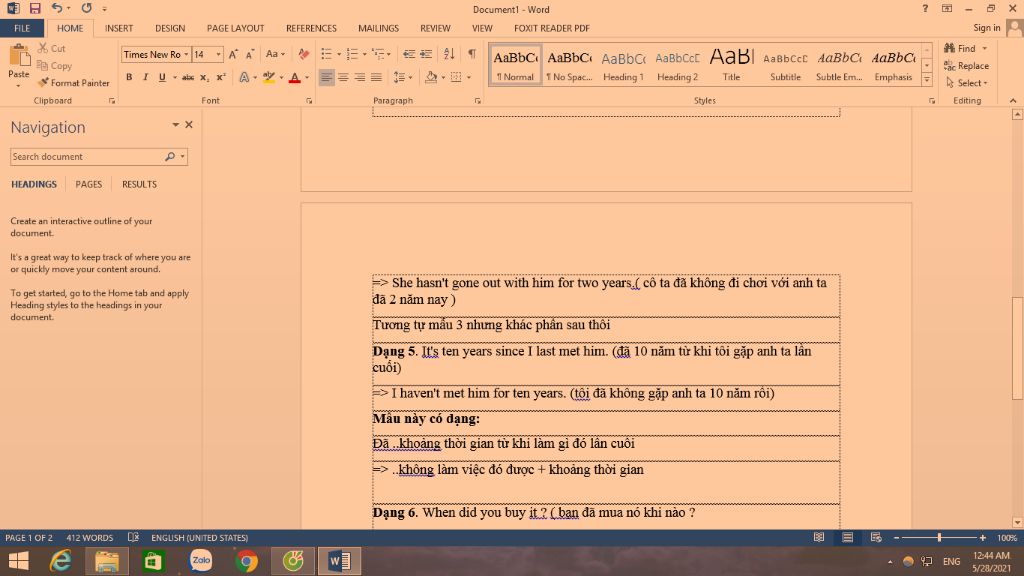Open line and paragraph spacing options
Screen dimensions: 1024x576
point(402,77)
